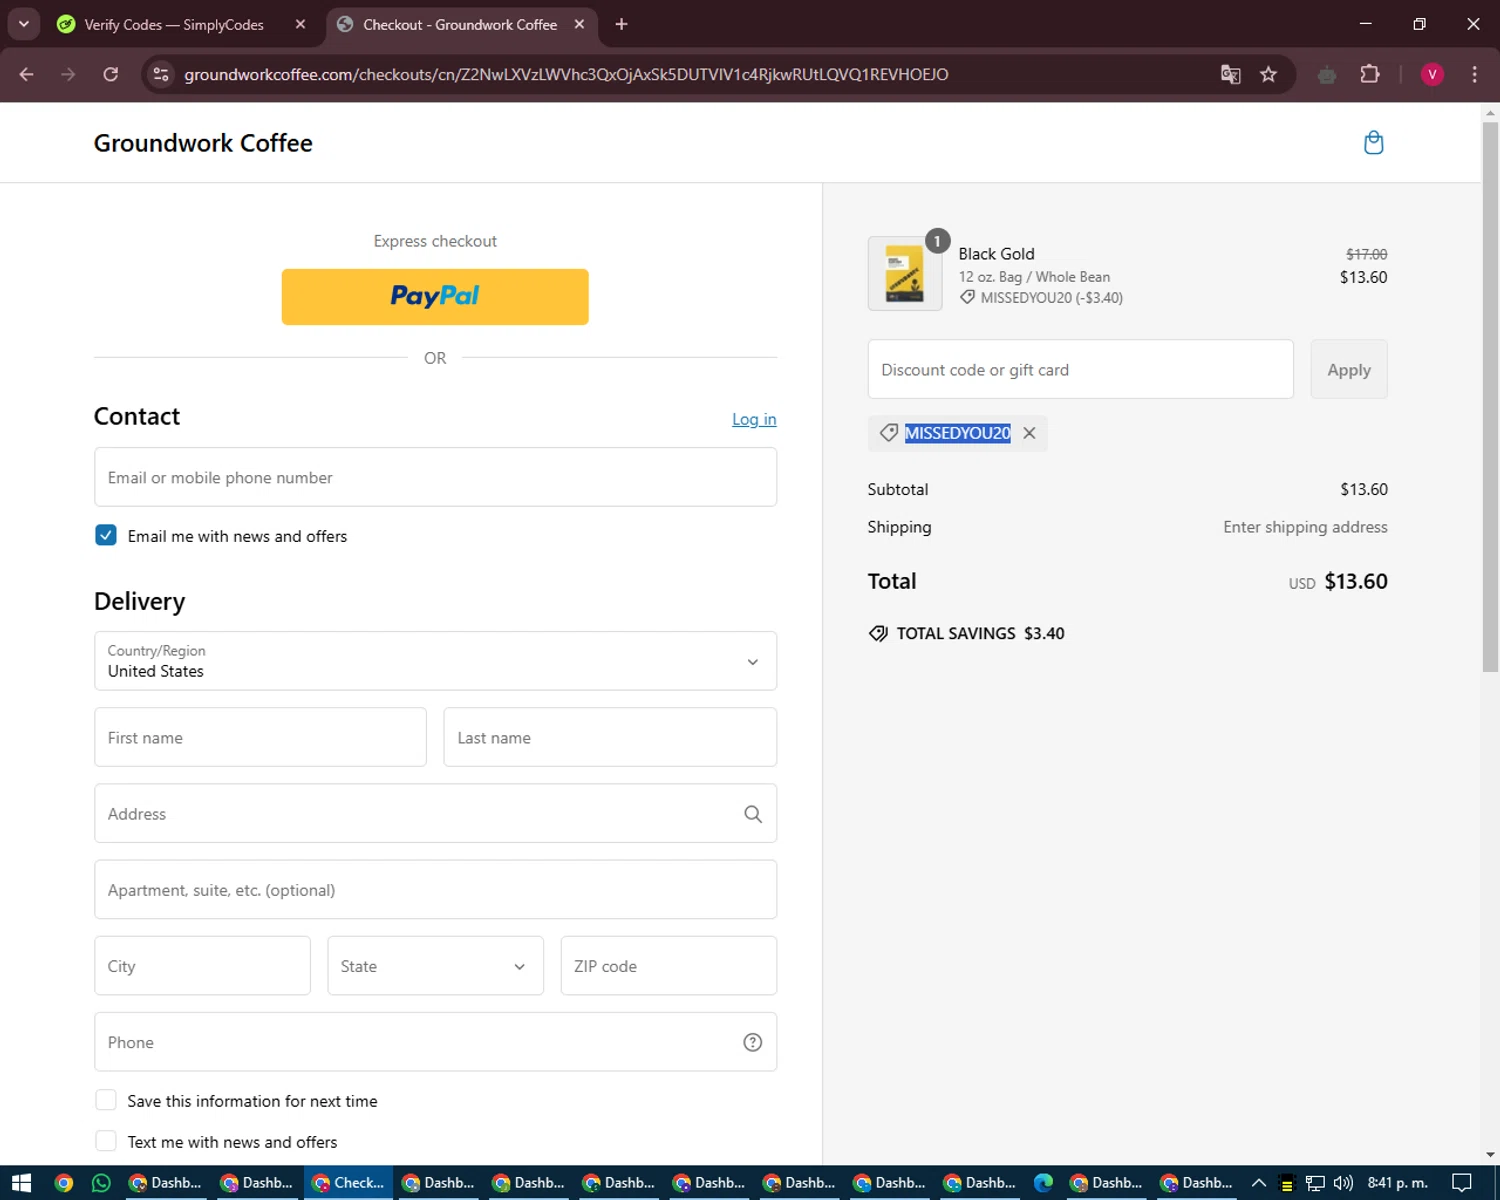The image size is (1500, 1200).
Task: Focus the Email or mobile phone number field
Action: click(435, 477)
